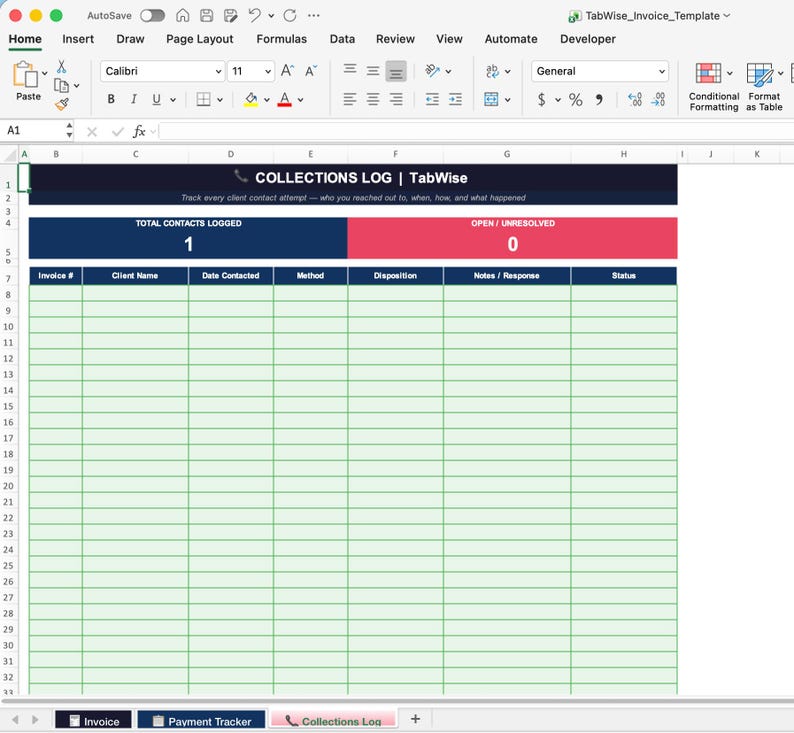Expand the fill color dropdown arrow

pyautogui.click(x=267, y=100)
